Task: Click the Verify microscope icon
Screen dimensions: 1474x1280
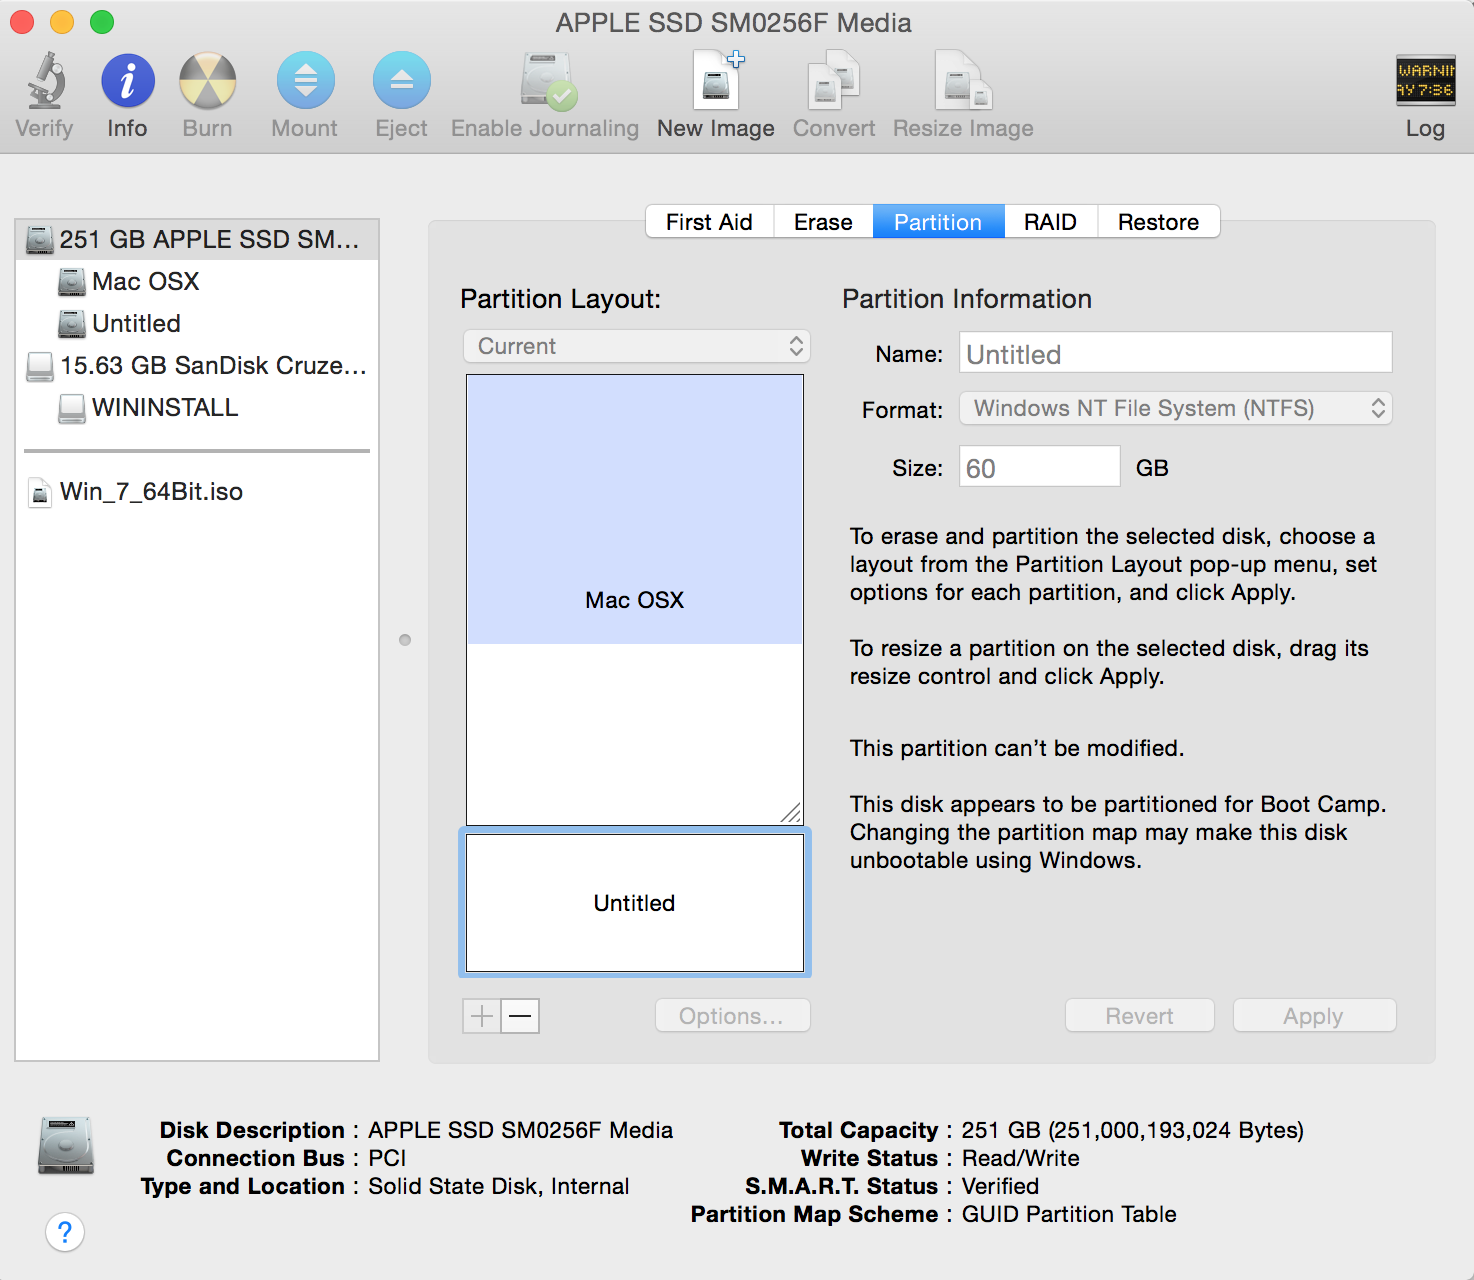Action: 45,82
